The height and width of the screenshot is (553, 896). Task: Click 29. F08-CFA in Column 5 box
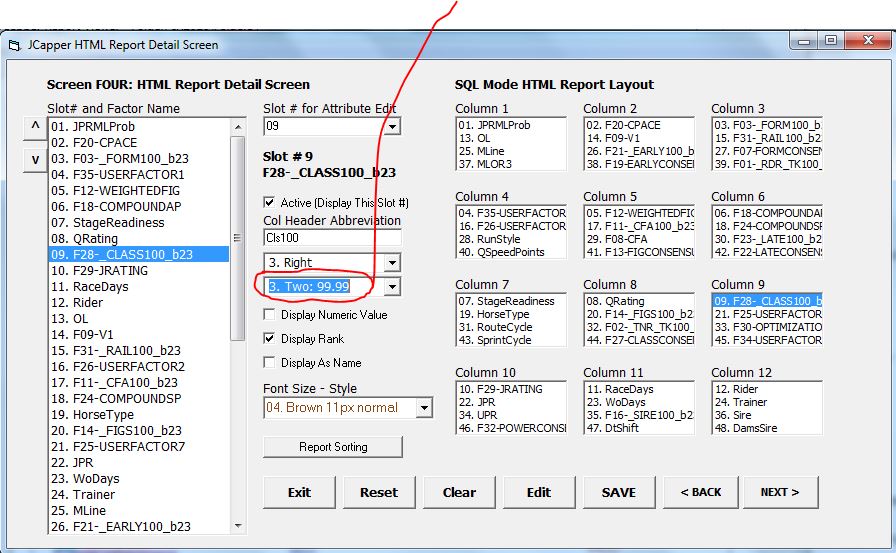click(x=639, y=239)
